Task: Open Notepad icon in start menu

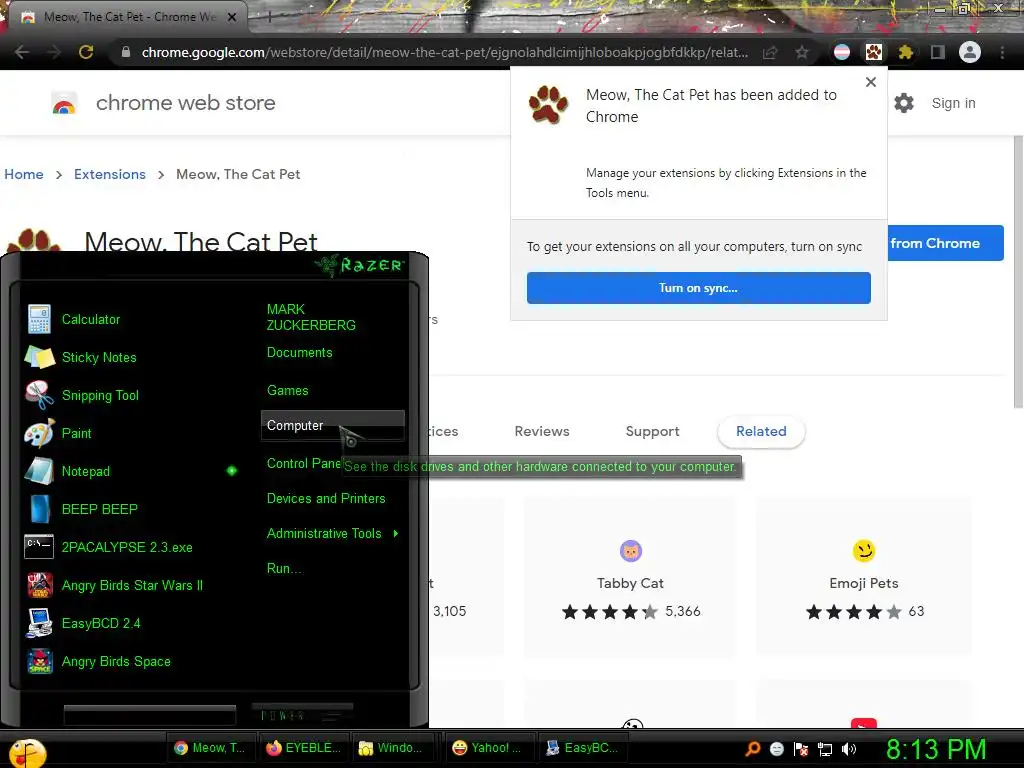Action: click(39, 471)
